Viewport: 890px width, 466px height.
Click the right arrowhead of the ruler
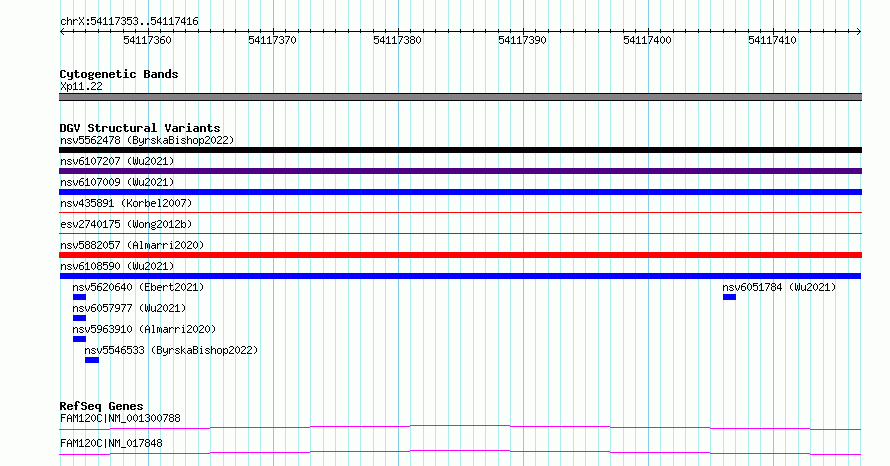click(x=859, y=32)
